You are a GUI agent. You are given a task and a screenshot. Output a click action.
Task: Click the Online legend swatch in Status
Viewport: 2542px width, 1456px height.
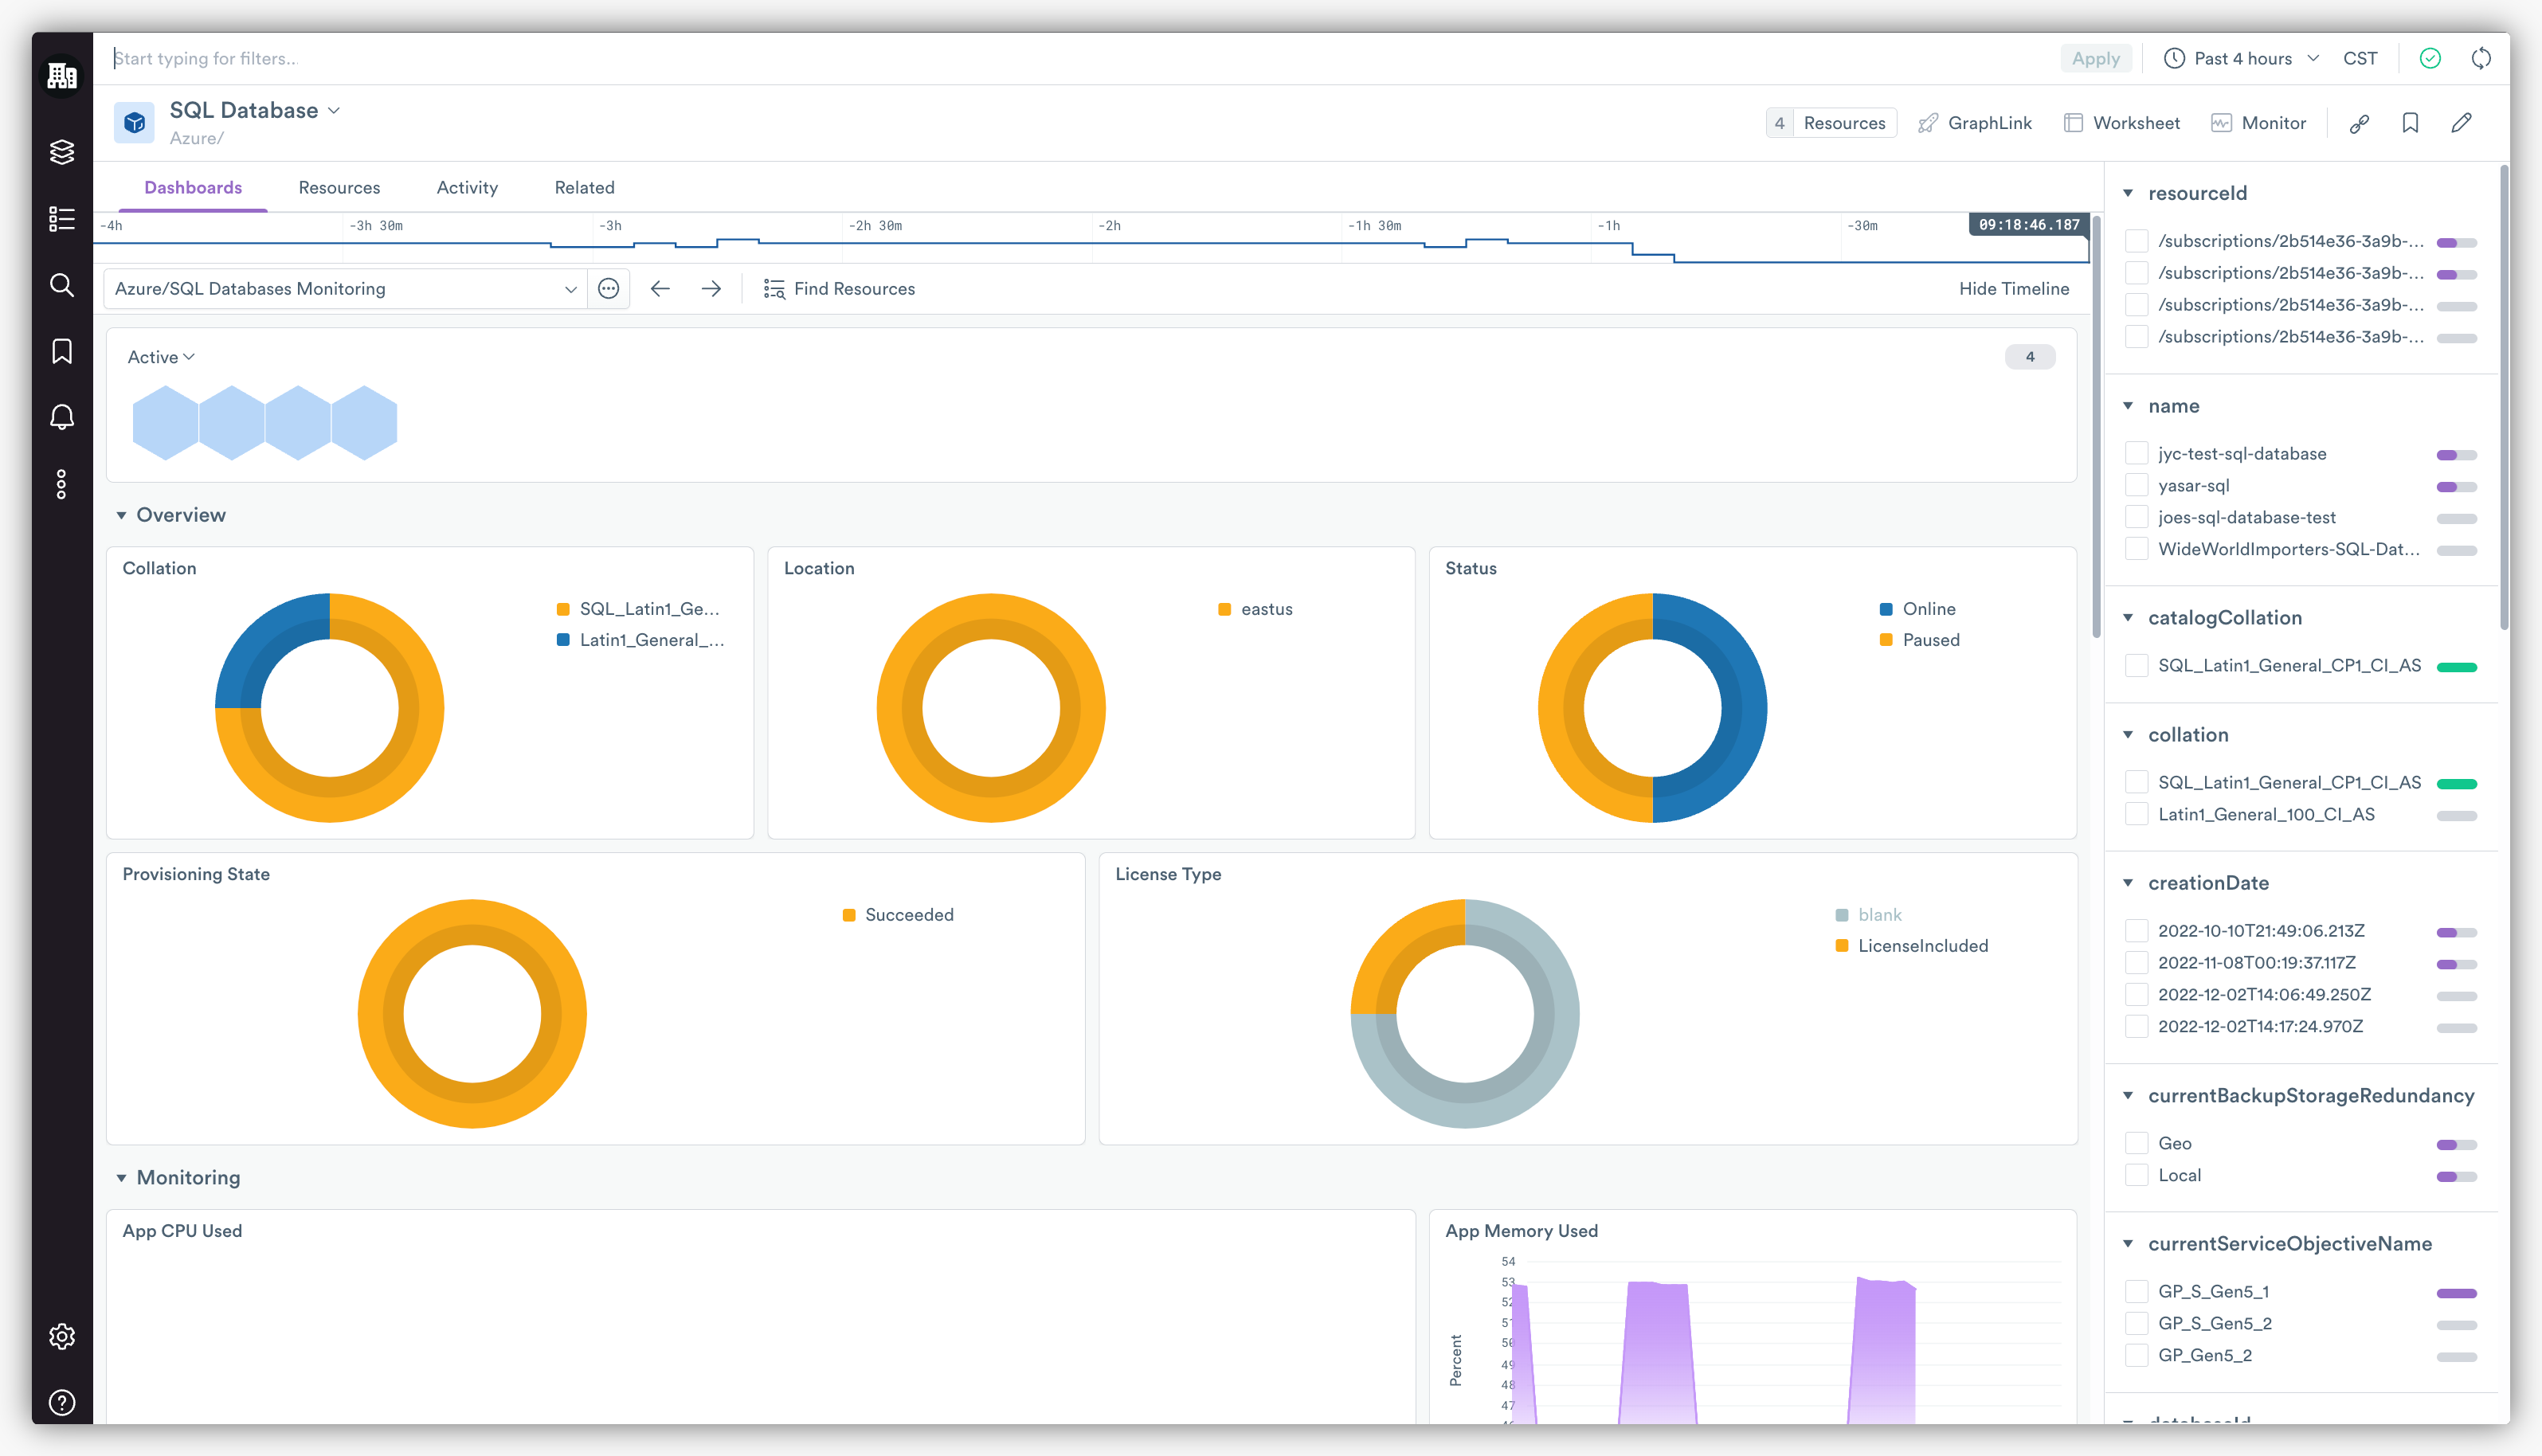point(1885,609)
